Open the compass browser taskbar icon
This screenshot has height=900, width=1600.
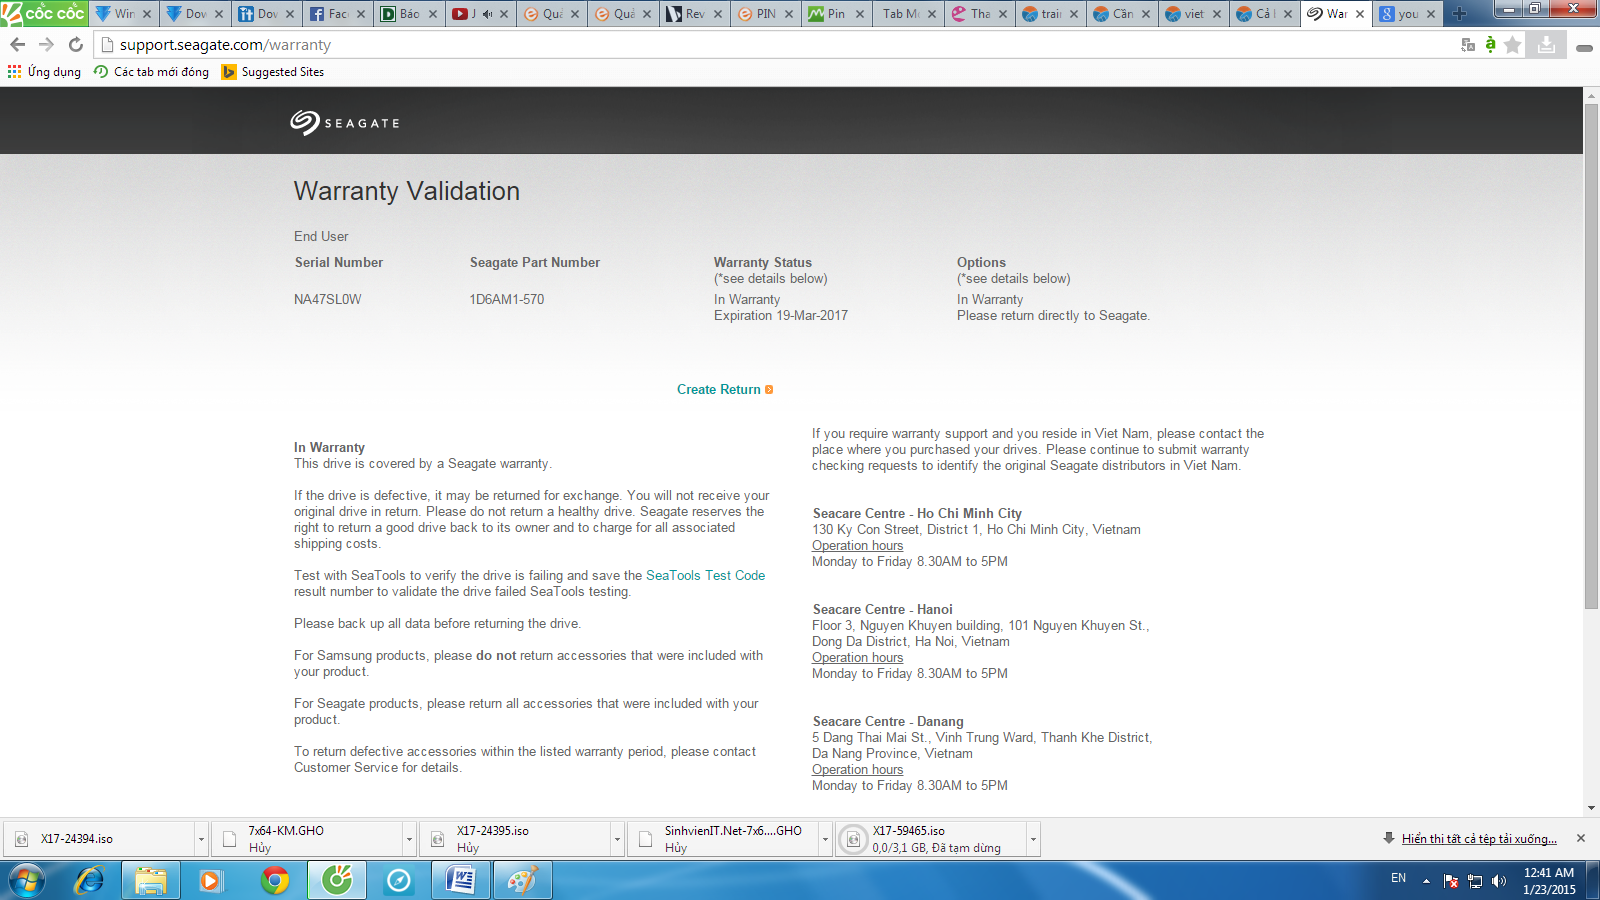399,881
